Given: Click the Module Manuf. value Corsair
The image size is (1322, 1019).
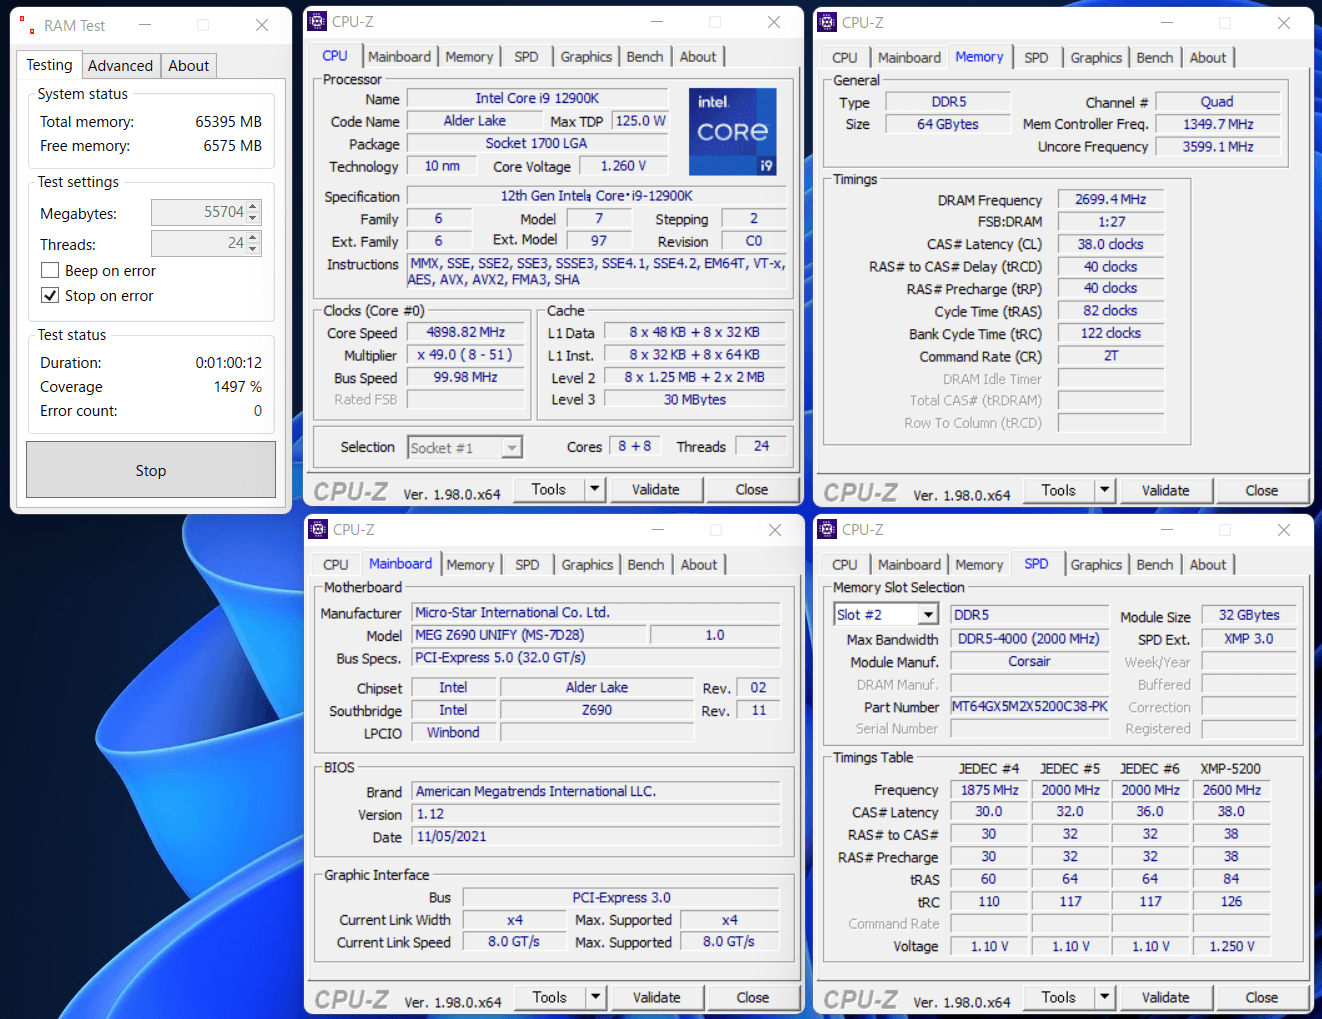Looking at the screenshot, I should point(1029,661).
